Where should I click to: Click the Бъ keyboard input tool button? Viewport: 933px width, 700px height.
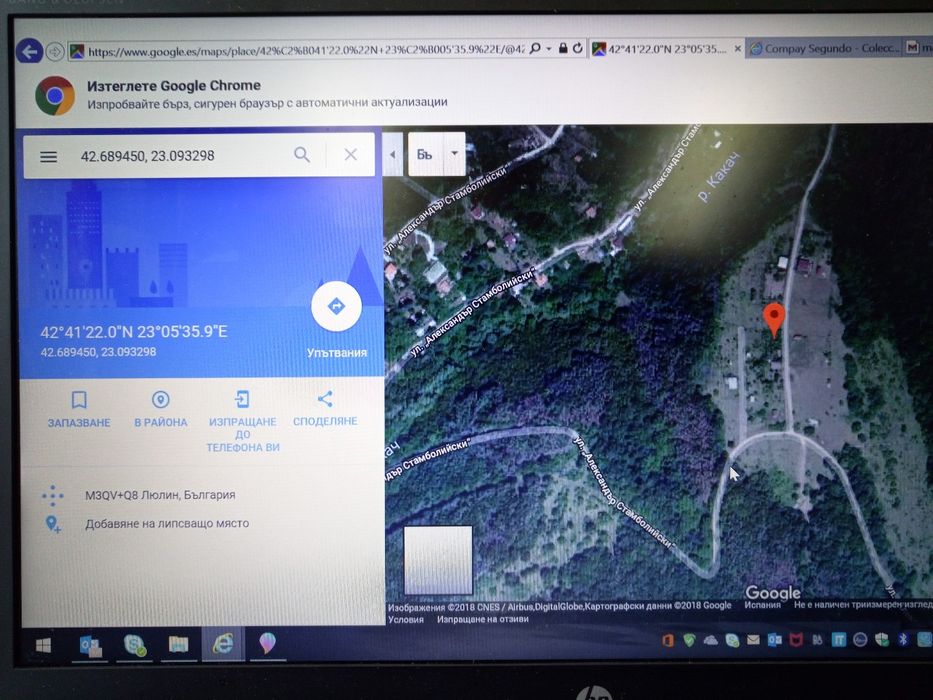(424, 155)
